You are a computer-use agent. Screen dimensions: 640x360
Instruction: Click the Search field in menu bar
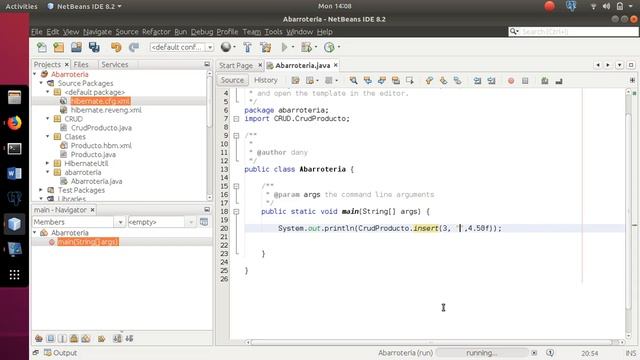tap(573, 31)
